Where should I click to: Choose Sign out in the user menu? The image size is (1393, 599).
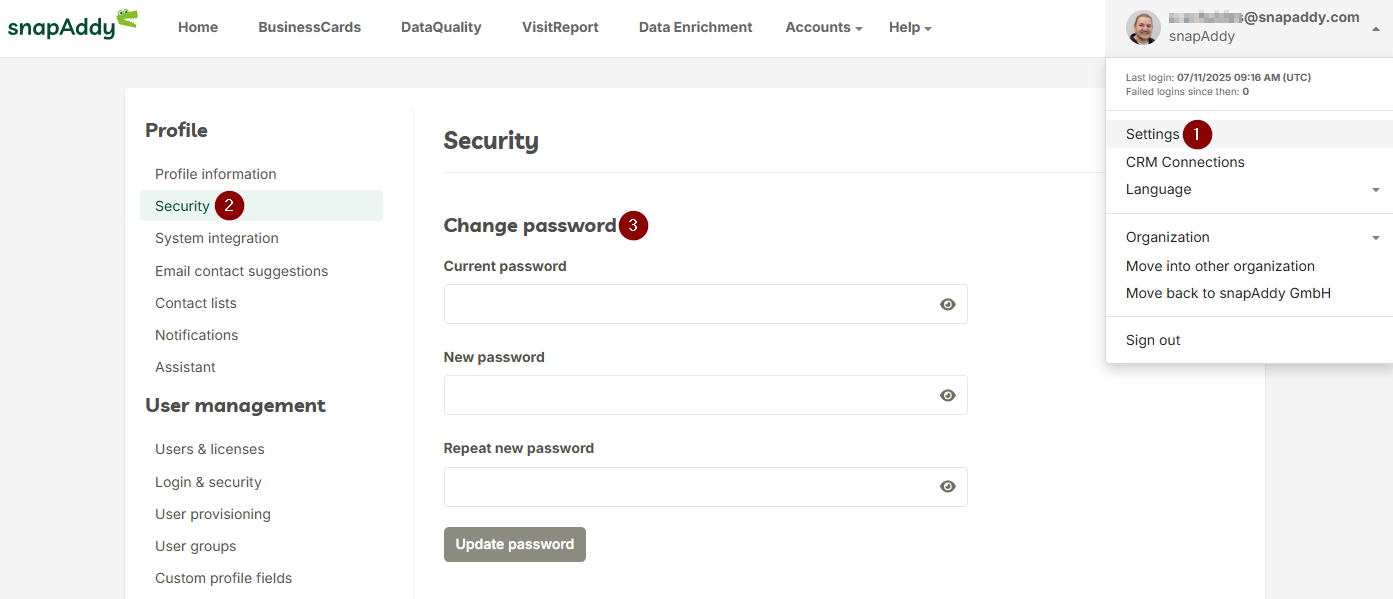(1153, 340)
